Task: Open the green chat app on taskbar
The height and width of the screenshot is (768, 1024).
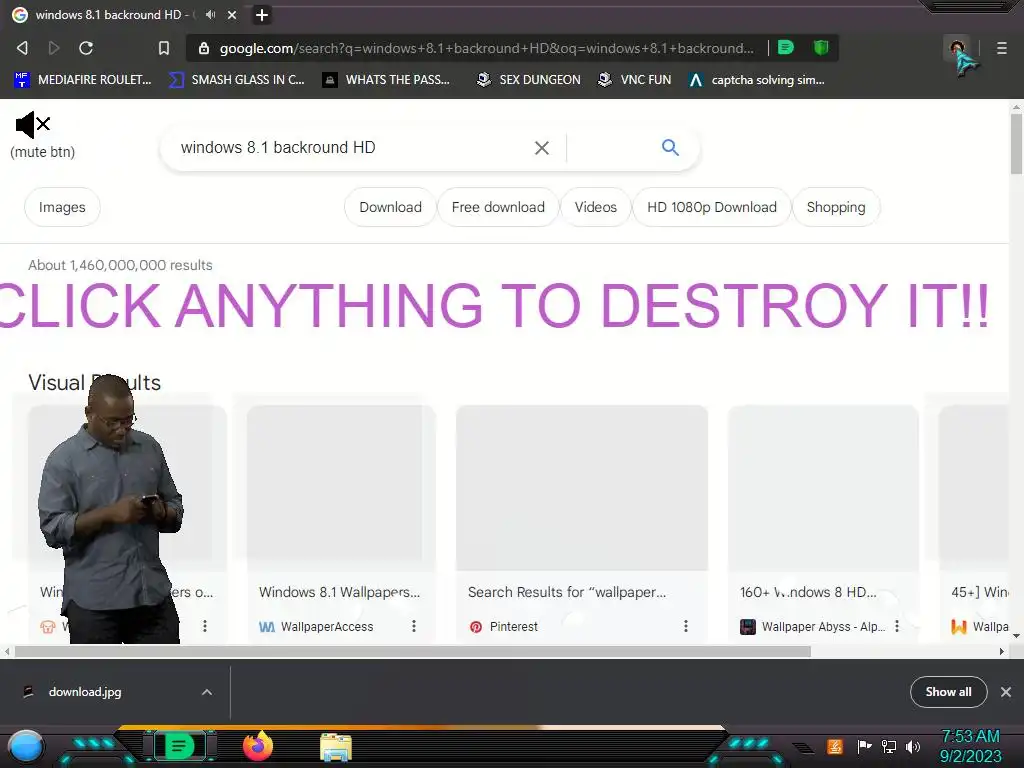Action: (x=179, y=746)
